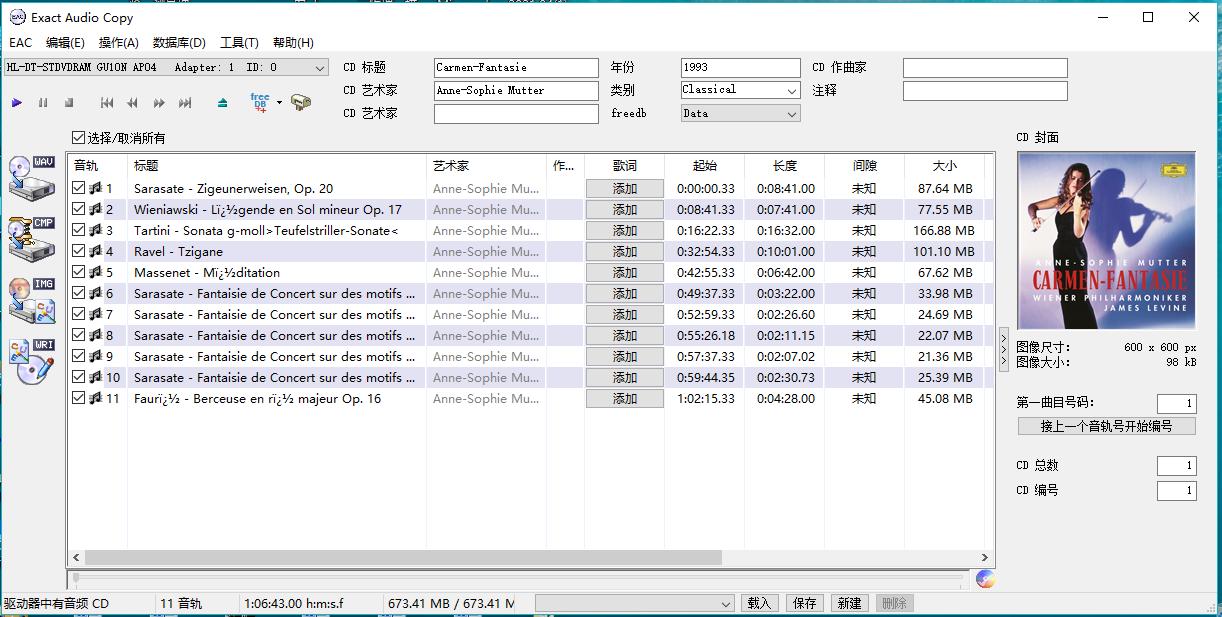
Task: Click the stop playback button
Action: click(69, 103)
